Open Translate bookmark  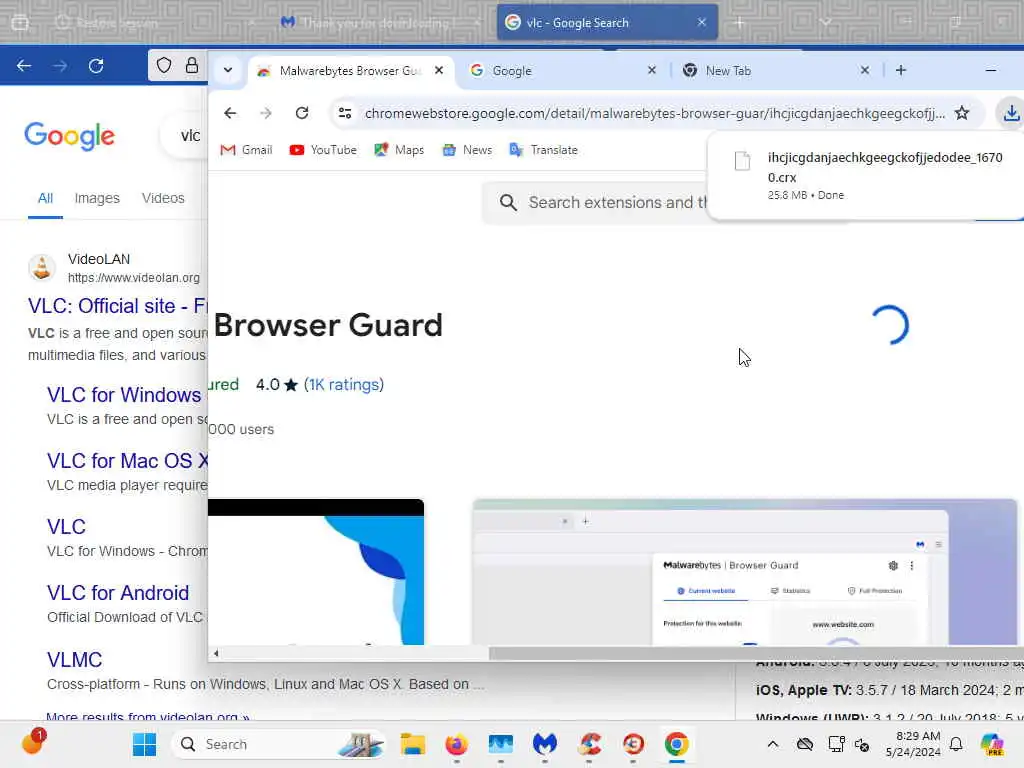click(543, 150)
